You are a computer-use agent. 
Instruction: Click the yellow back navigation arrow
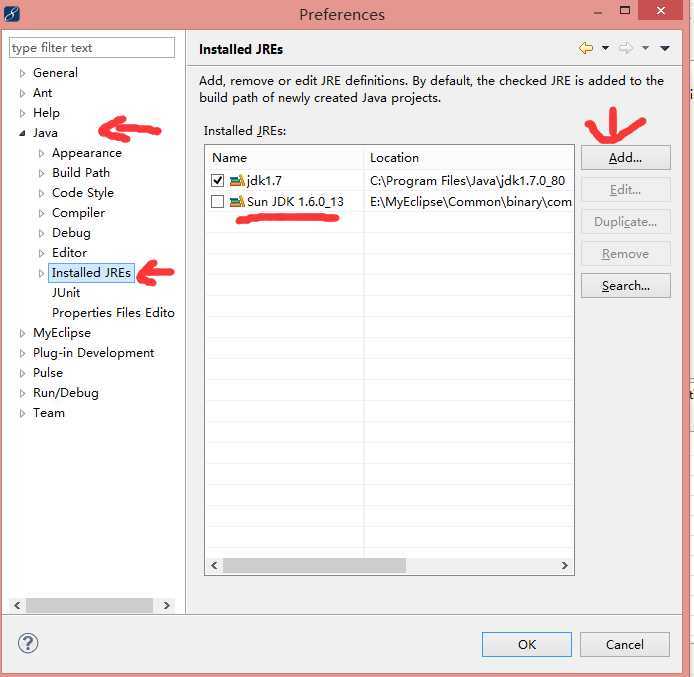point(586,48)
